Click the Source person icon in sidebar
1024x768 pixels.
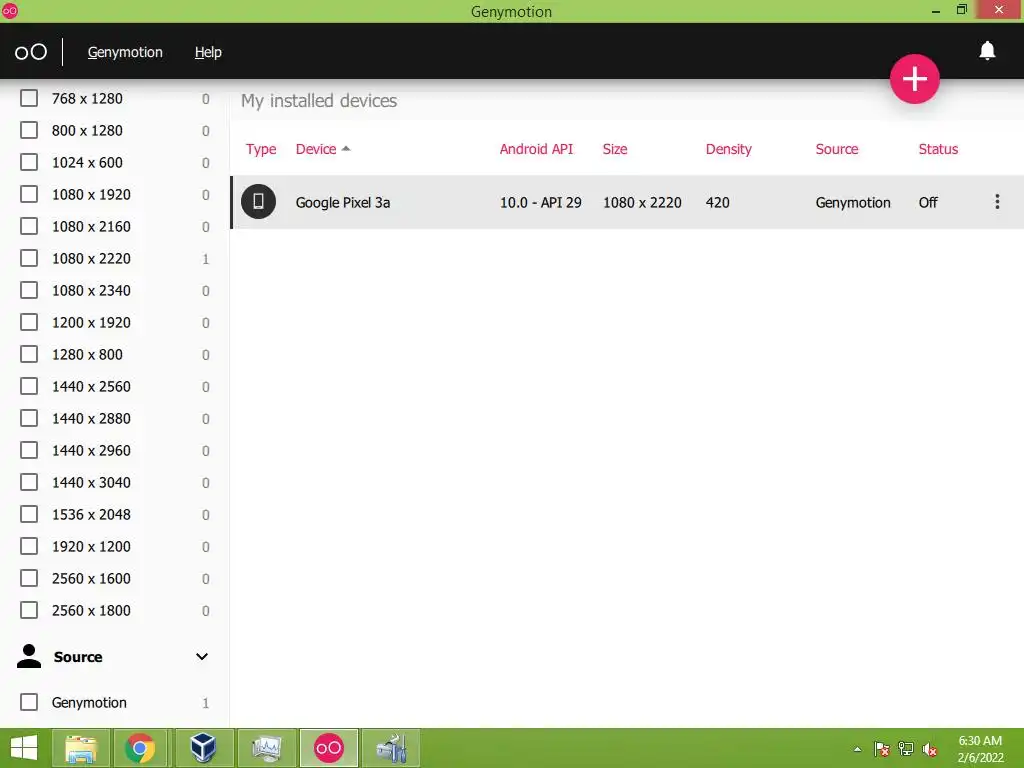(29, 656)
